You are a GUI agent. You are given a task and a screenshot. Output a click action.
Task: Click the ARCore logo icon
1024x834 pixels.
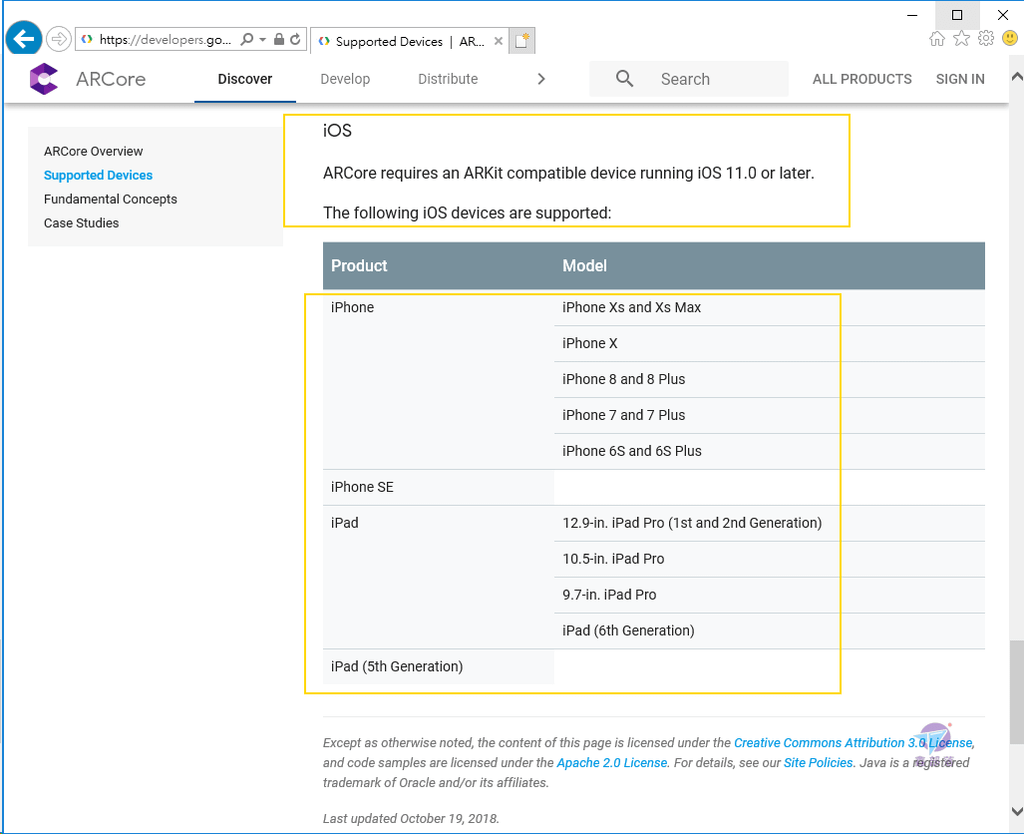(x=44, y=79)
